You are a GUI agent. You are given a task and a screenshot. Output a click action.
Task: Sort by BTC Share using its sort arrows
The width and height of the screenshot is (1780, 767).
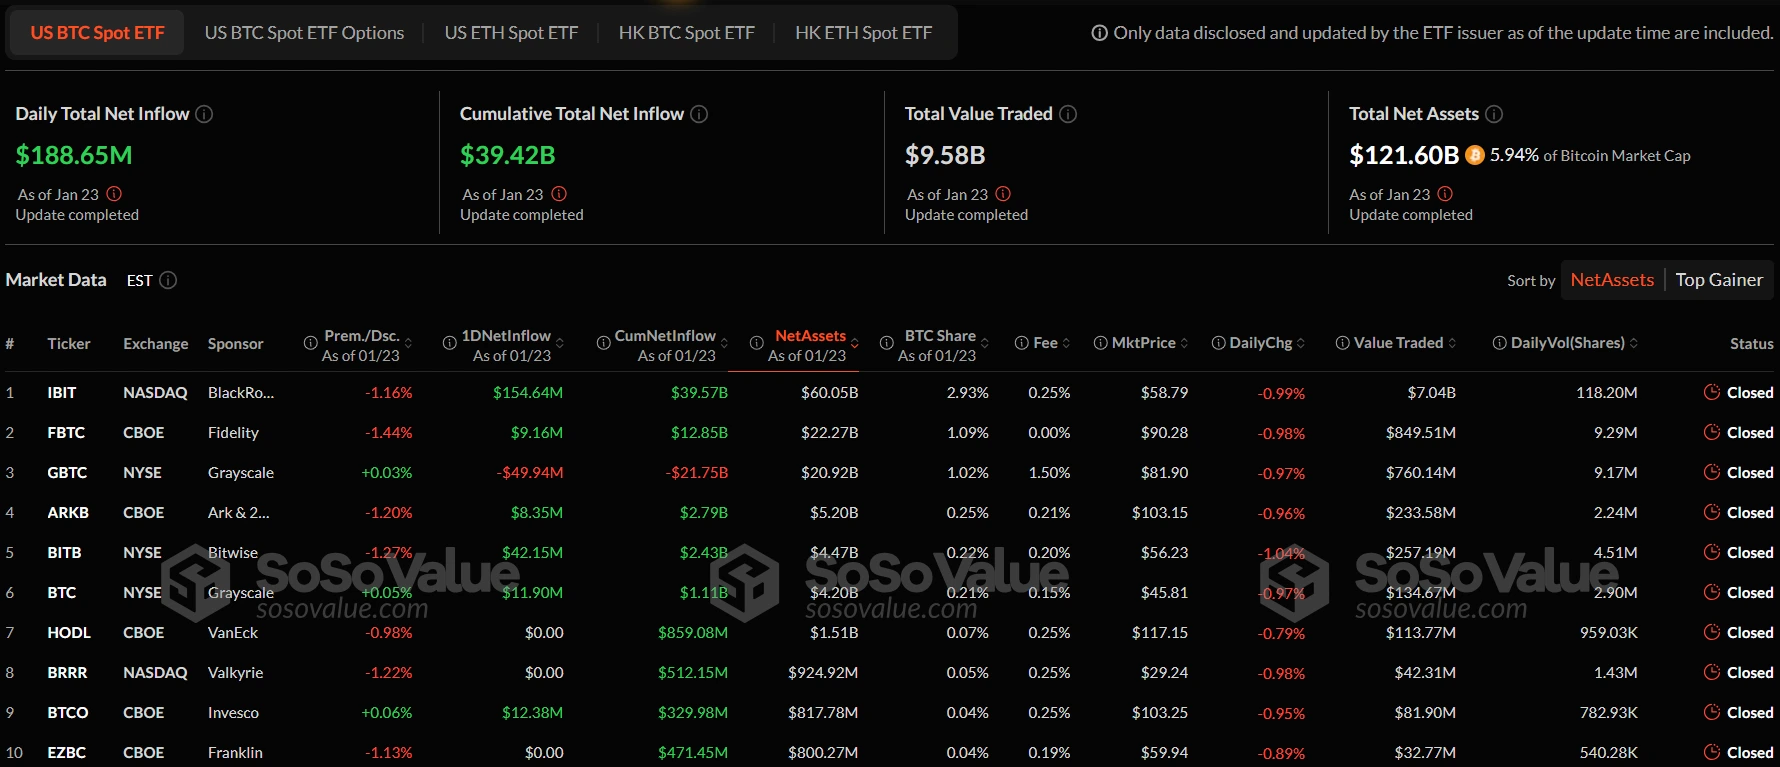point(985,343)
